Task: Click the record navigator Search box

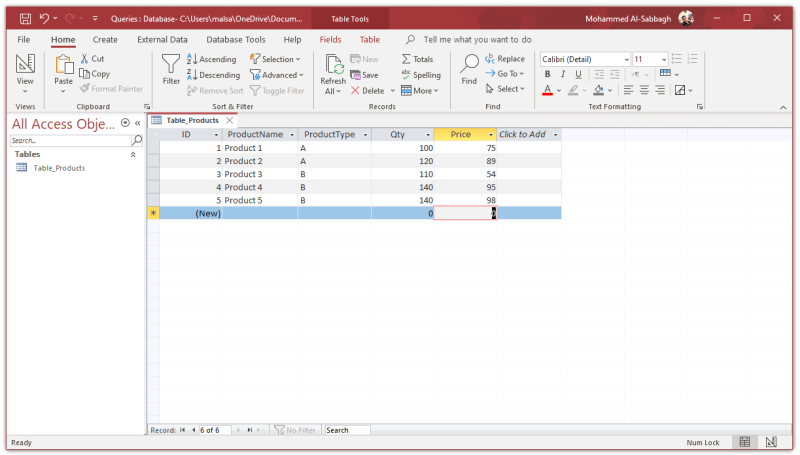Action: tap(347, 431)
